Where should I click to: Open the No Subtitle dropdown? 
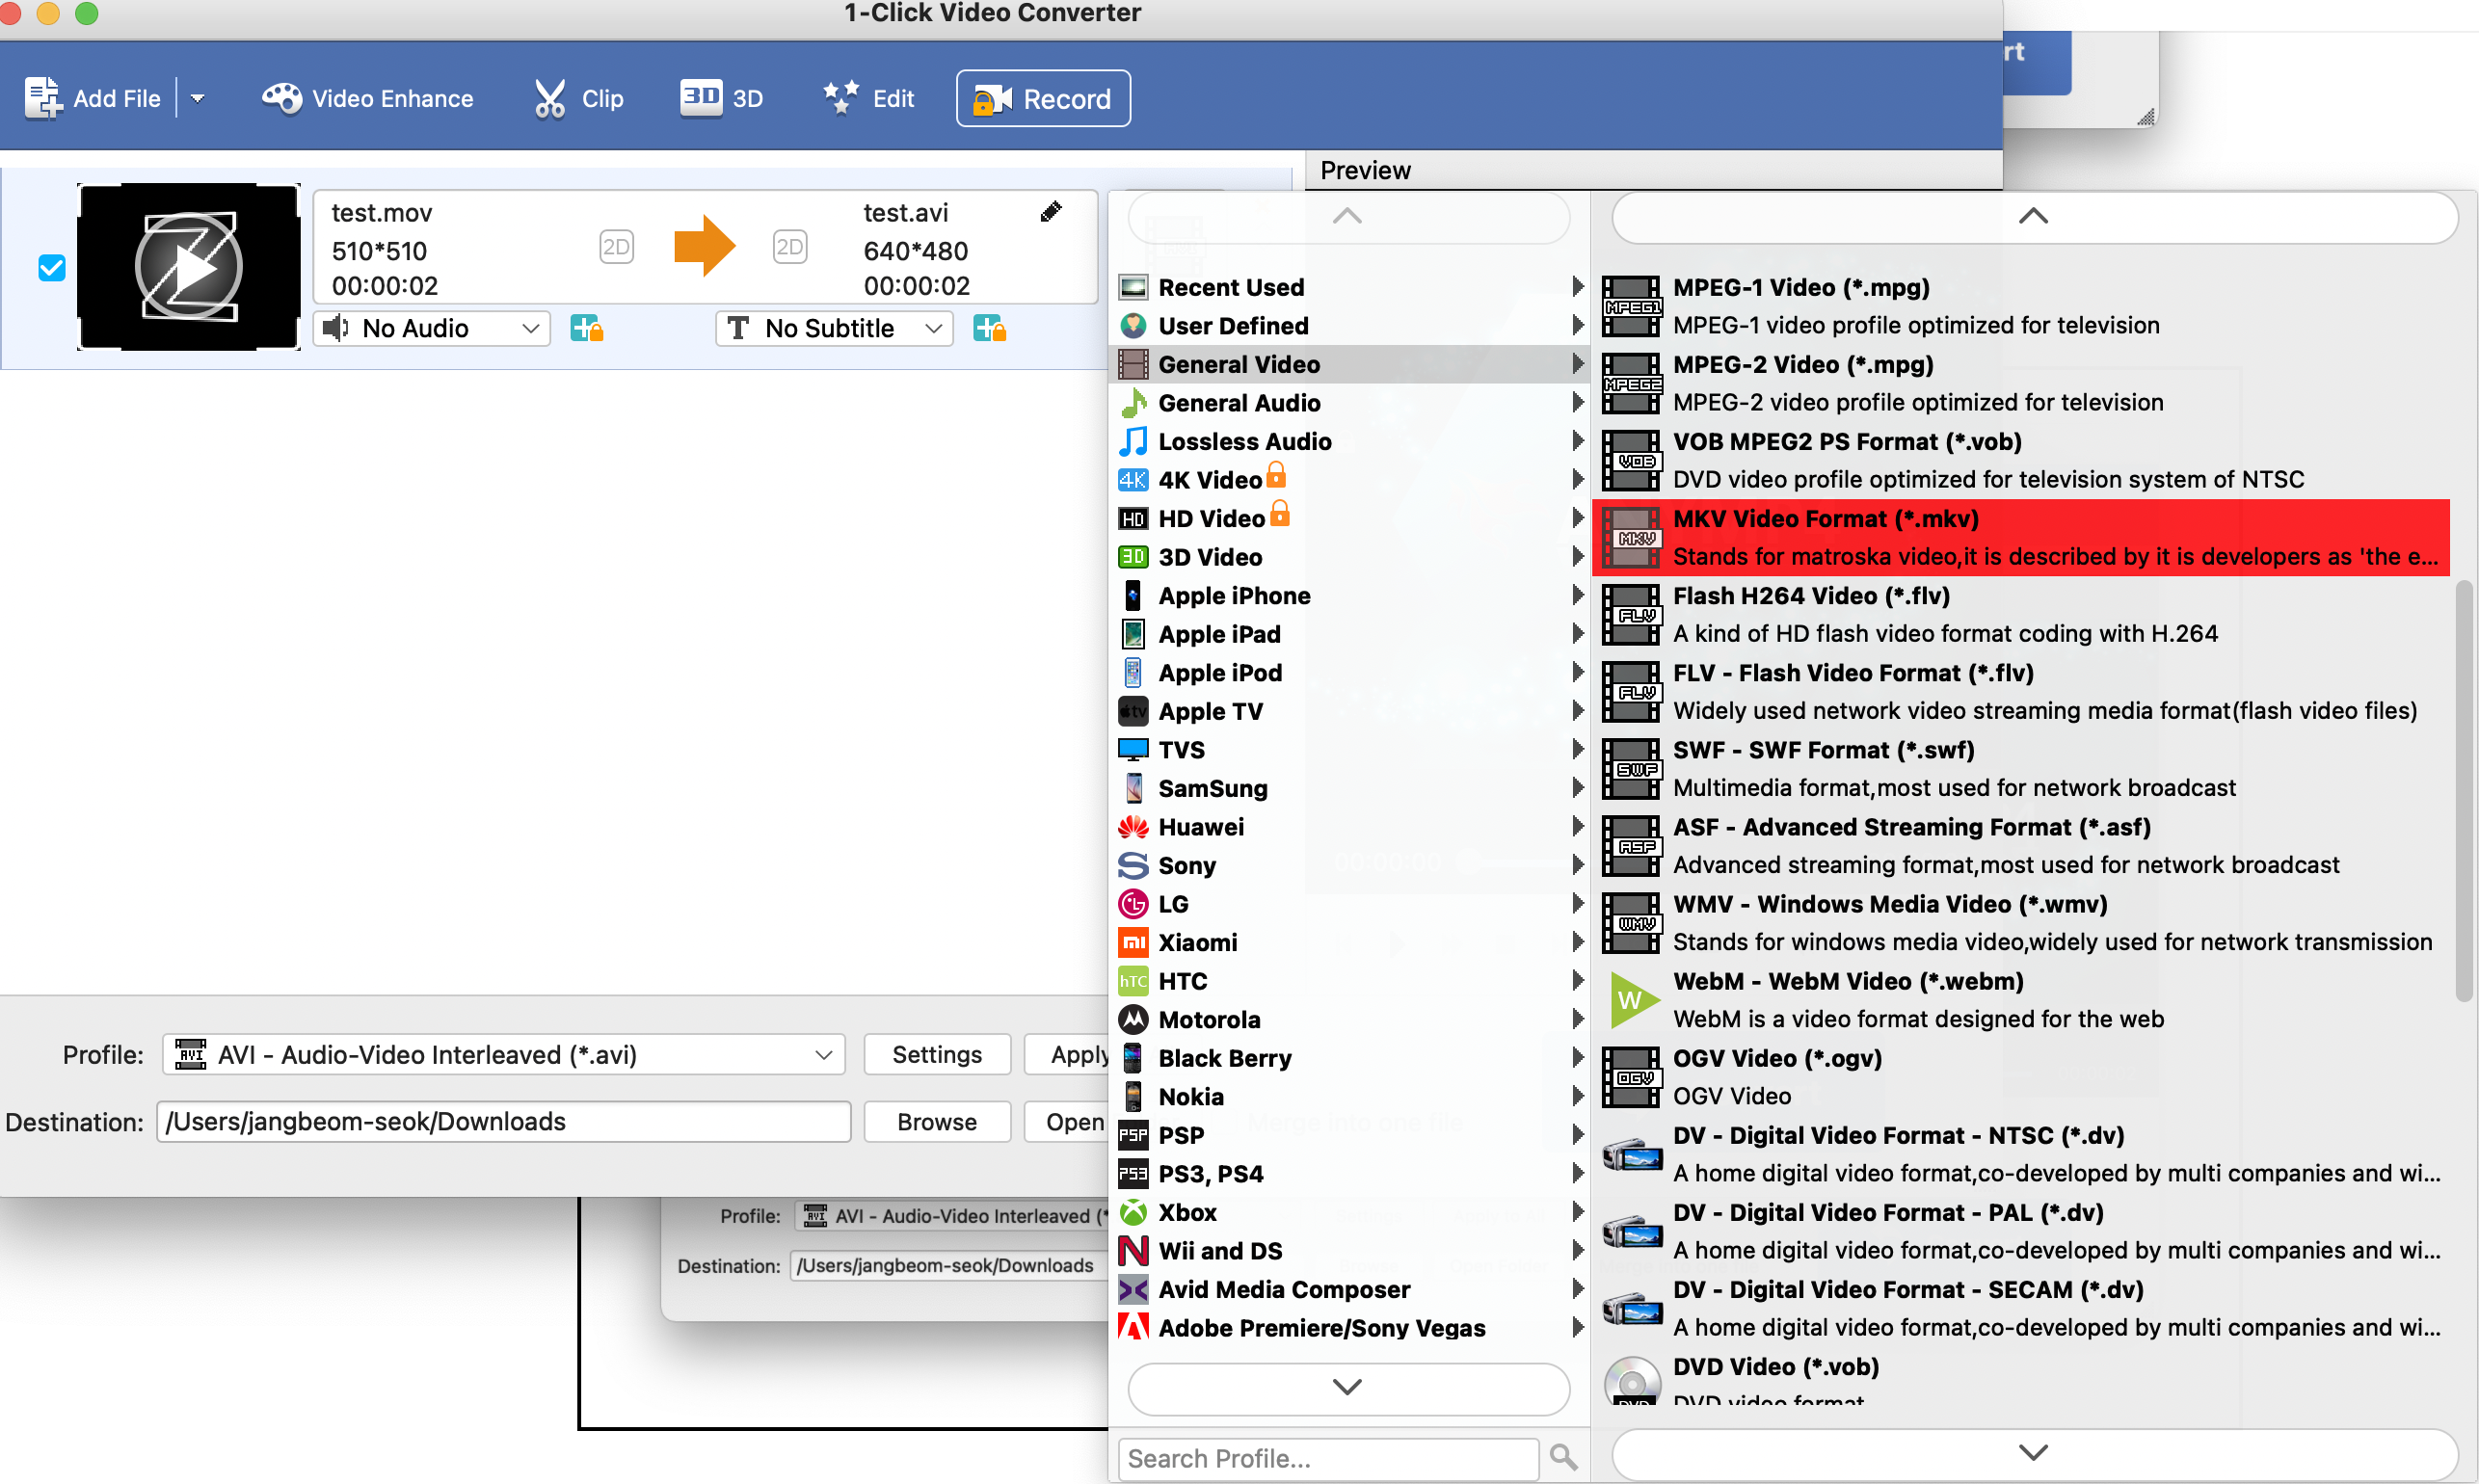(834, 328)
